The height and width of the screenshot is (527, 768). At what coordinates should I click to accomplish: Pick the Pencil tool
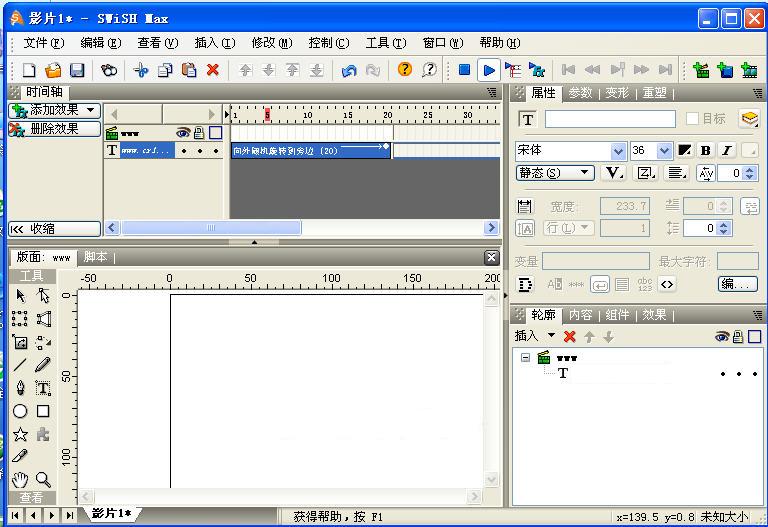click(x=43, y=365)
